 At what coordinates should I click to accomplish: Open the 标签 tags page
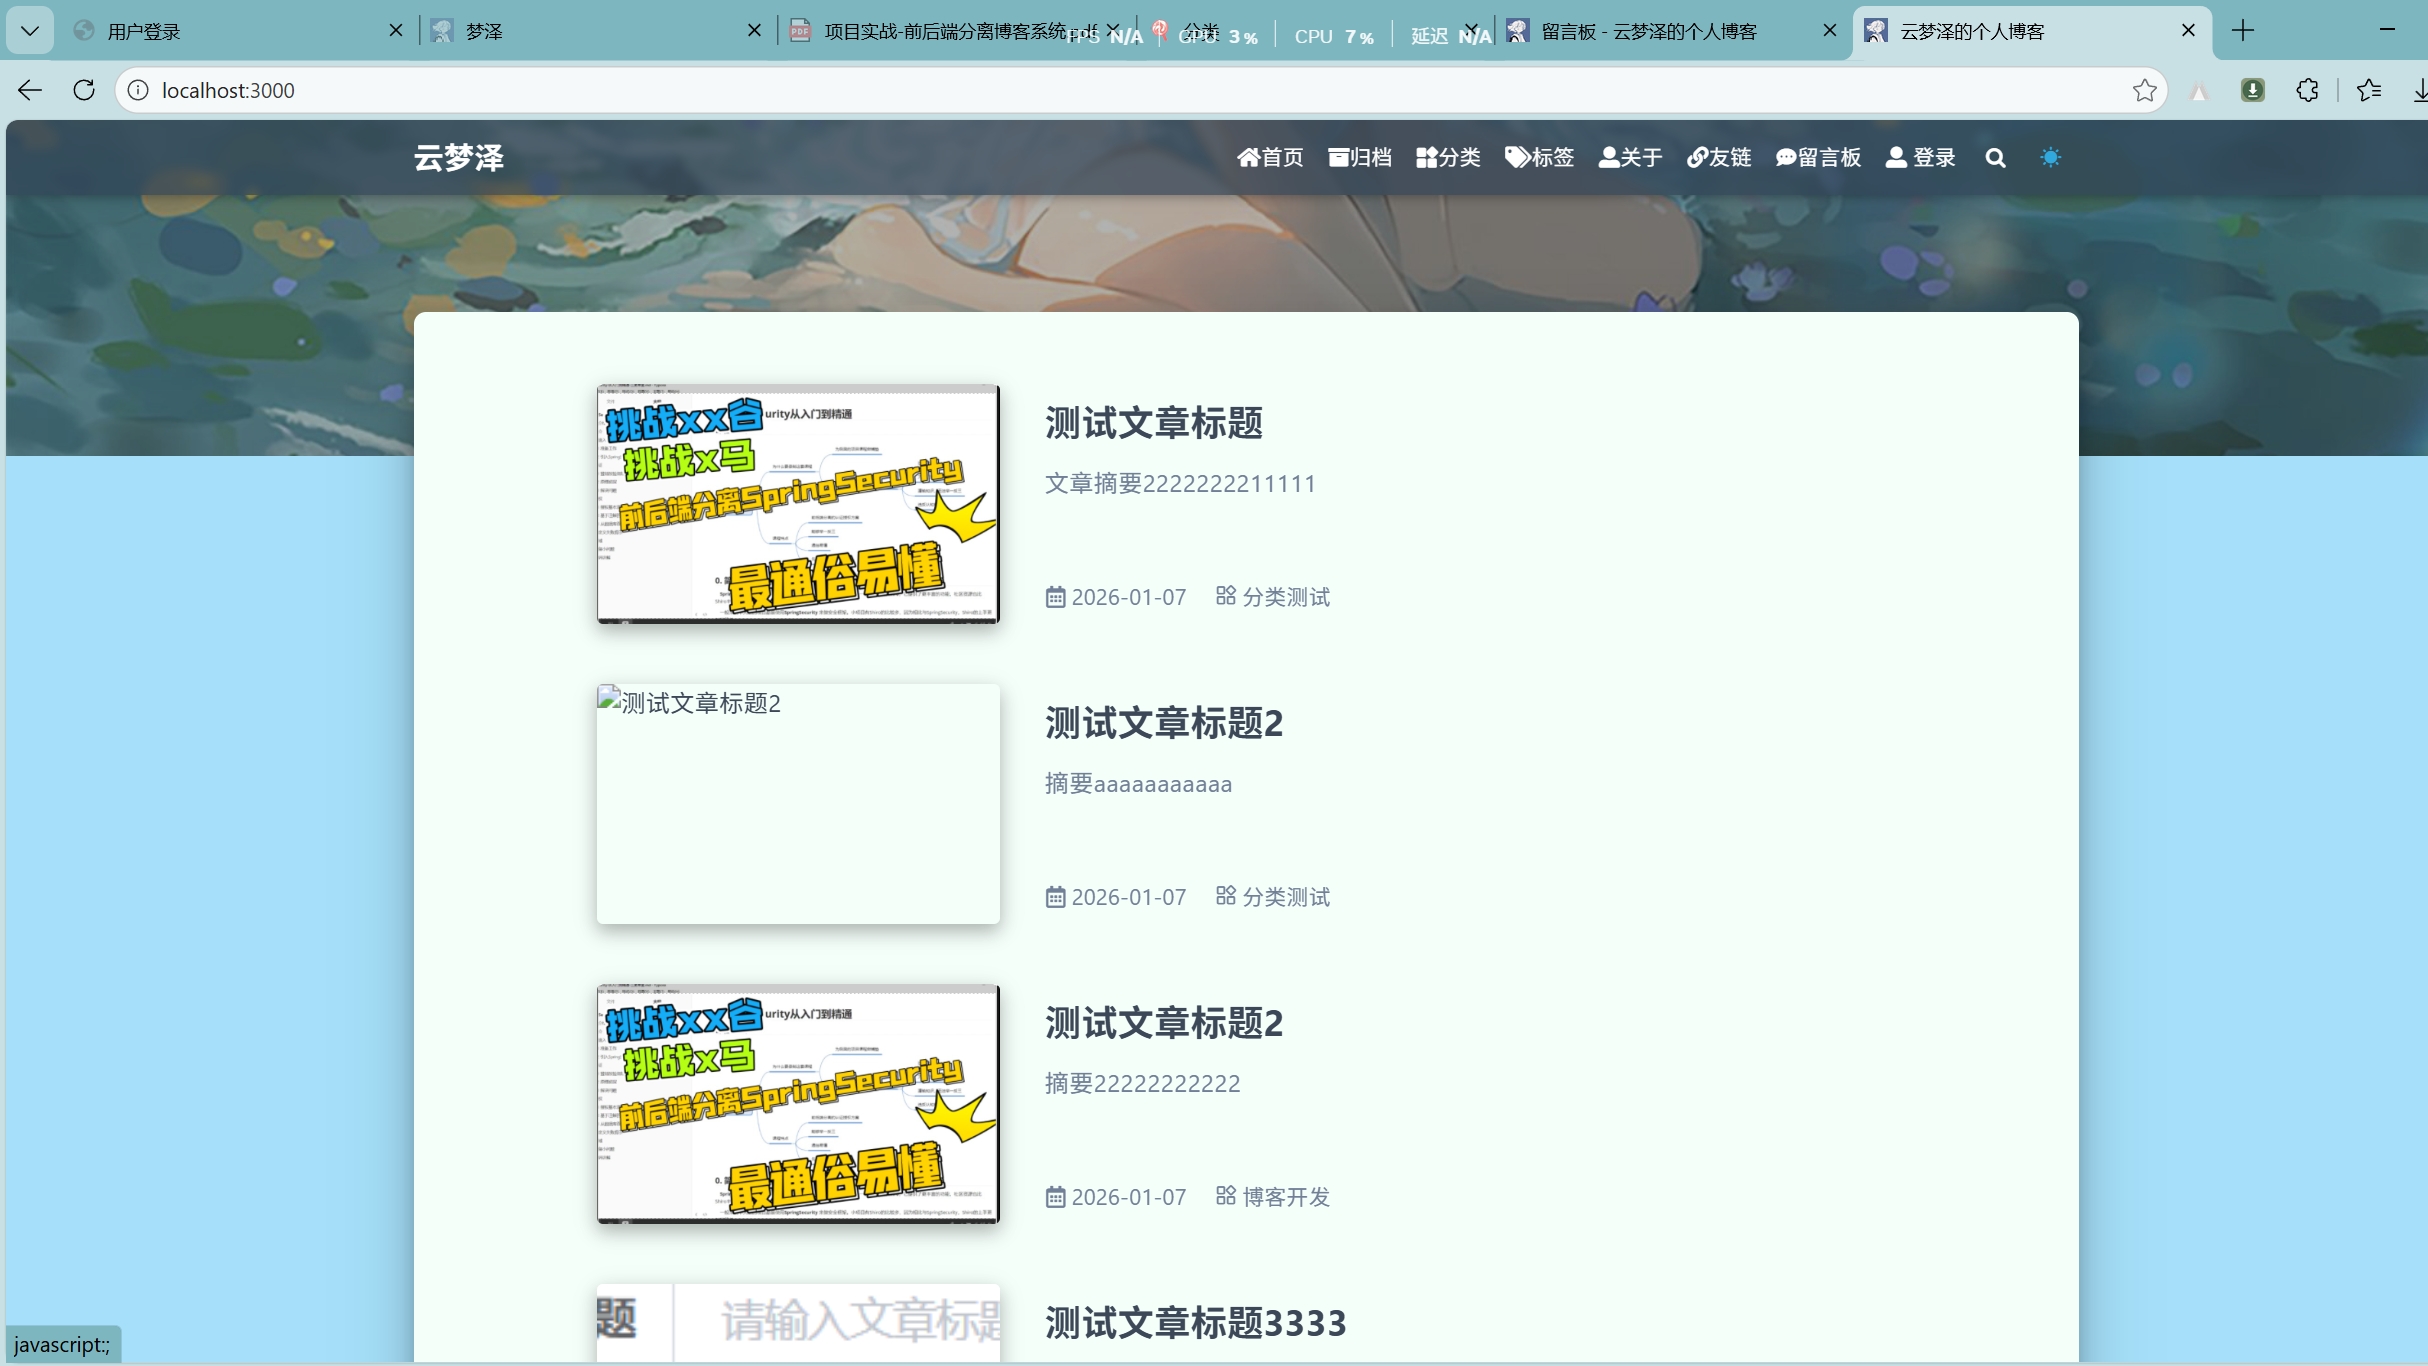click(1539, 158)
